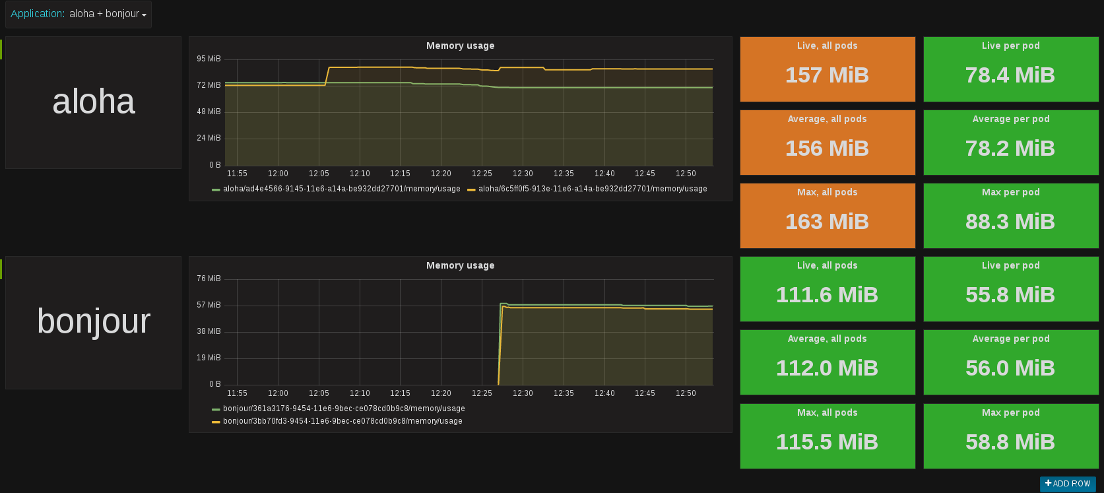Open 'Average per pod' title above 78.2 MiB
Screen dimensions: 1104x493
tap(1010, 119)
